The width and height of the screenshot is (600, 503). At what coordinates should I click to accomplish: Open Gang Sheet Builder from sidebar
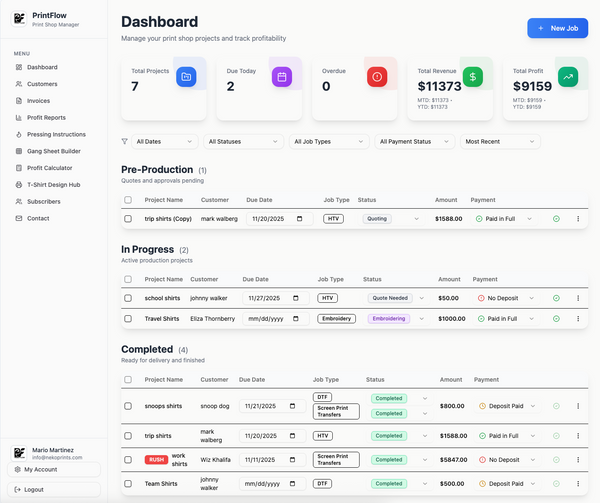point(56,150)
